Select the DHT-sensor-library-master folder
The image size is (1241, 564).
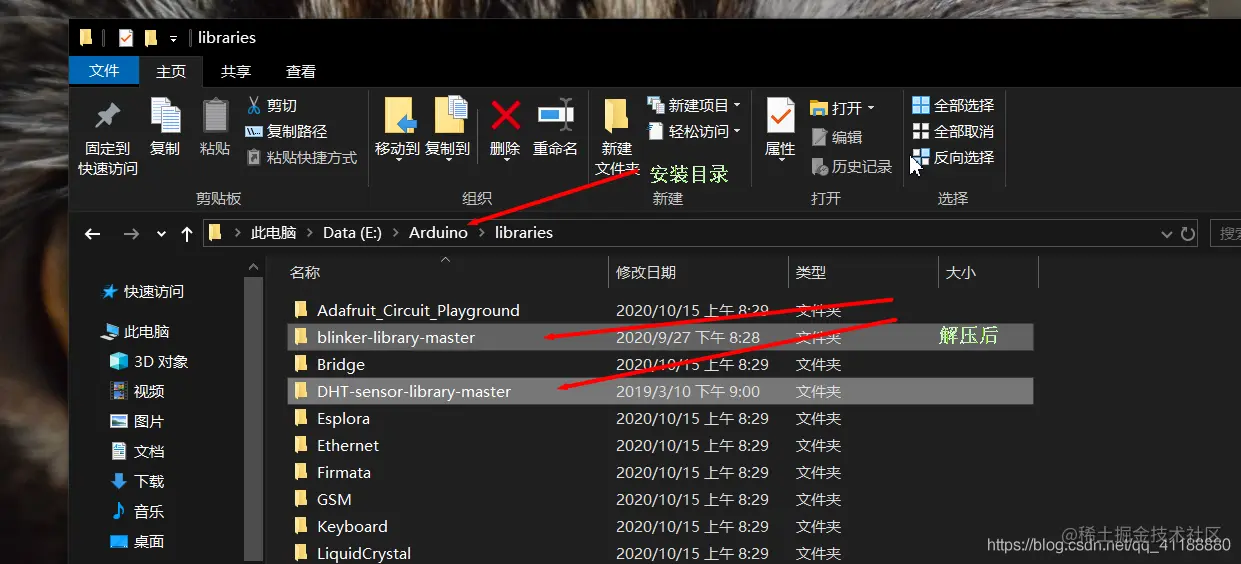[x=660, y=391]
